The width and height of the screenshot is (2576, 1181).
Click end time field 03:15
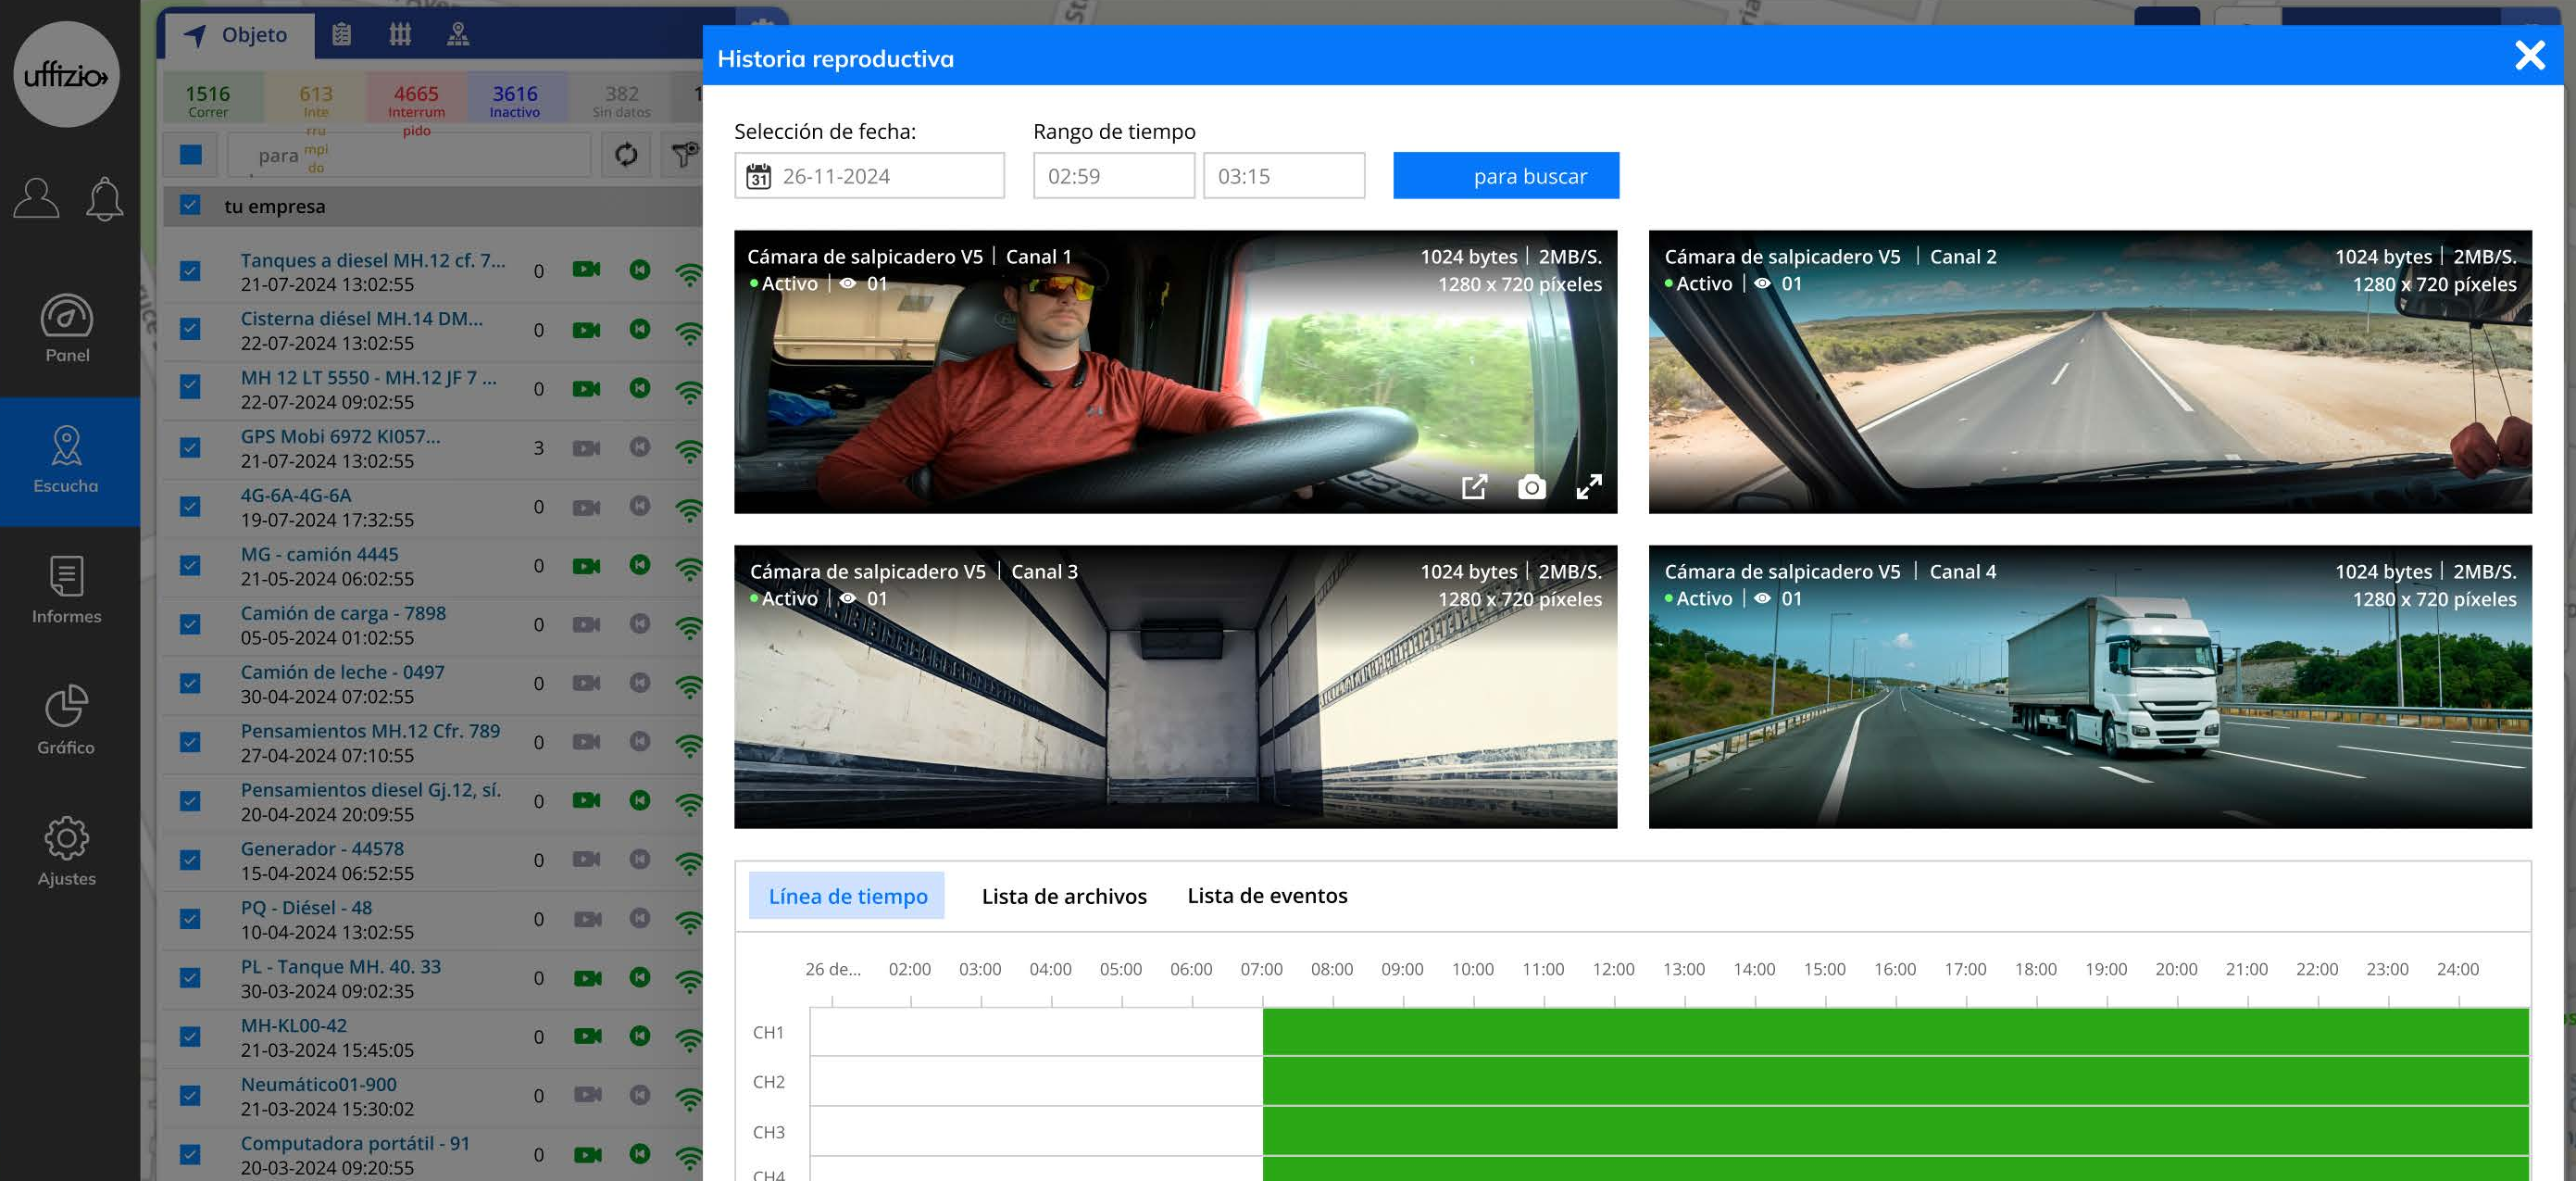click(1284, 176)
